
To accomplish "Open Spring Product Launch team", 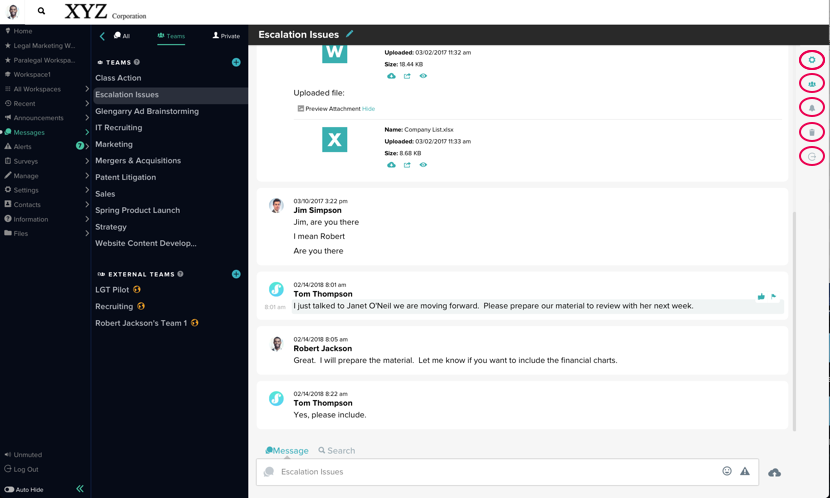I will [138, 210].
